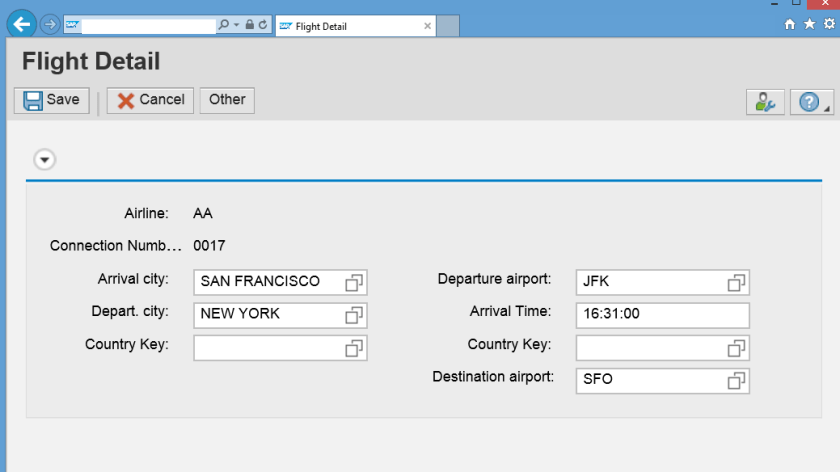Save the flight details

coord(52,100)
